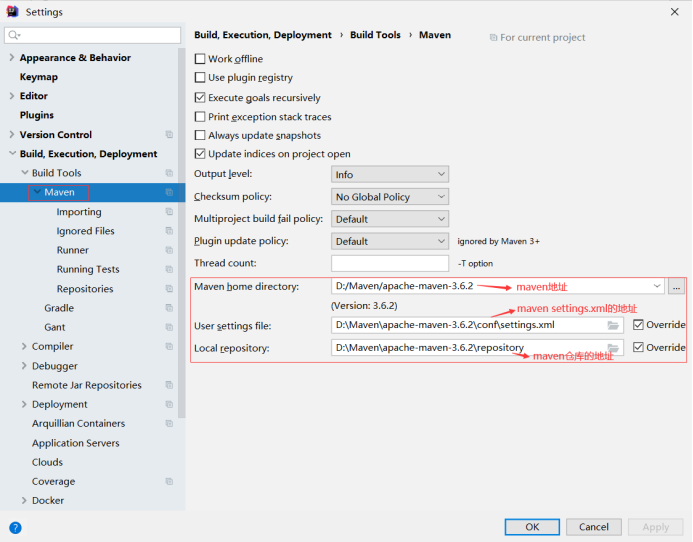Open Maven home directory dropdown arrow

click(x=657, y=286)
